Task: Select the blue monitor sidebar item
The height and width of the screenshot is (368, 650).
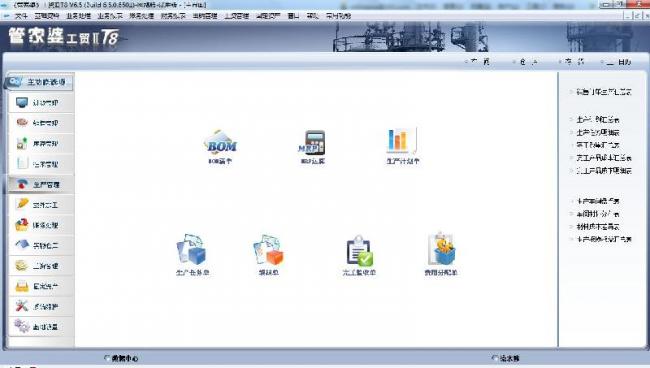Action: [41, 102]
